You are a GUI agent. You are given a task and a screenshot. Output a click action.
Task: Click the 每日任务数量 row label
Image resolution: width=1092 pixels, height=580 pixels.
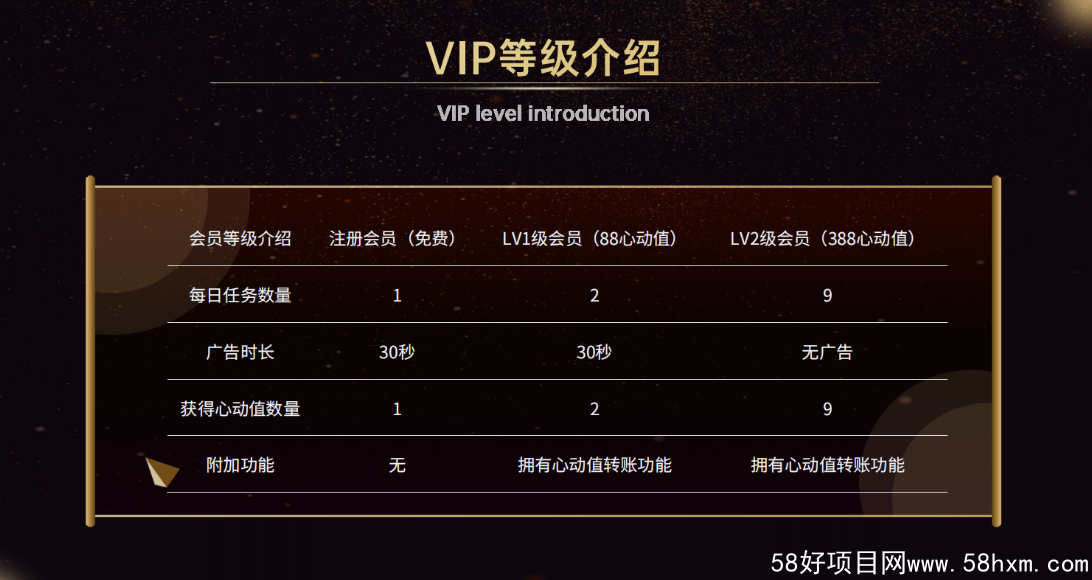[240, 295]
